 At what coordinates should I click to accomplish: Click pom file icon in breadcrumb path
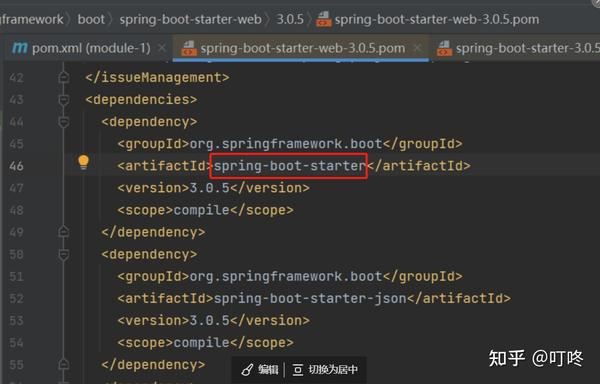point(324,19)
